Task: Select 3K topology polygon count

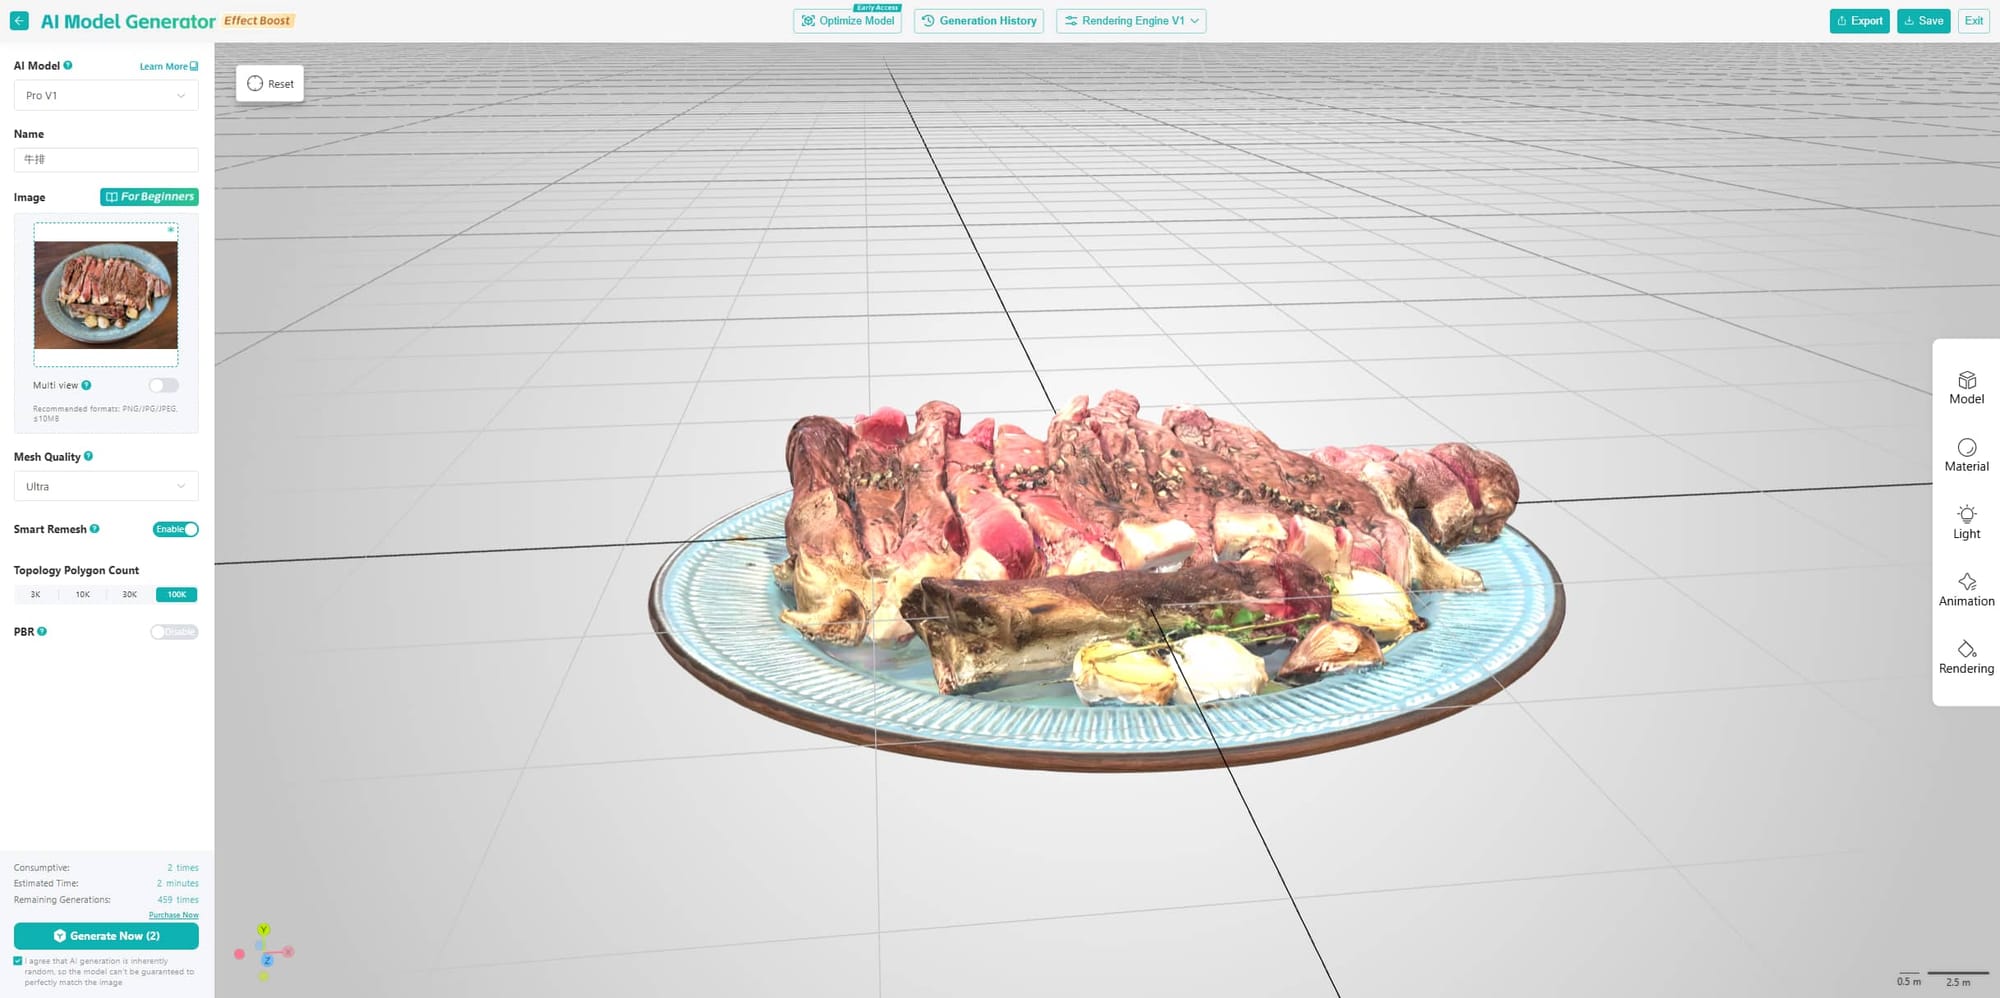Action: pyautogui.click(x=36, y=594)
